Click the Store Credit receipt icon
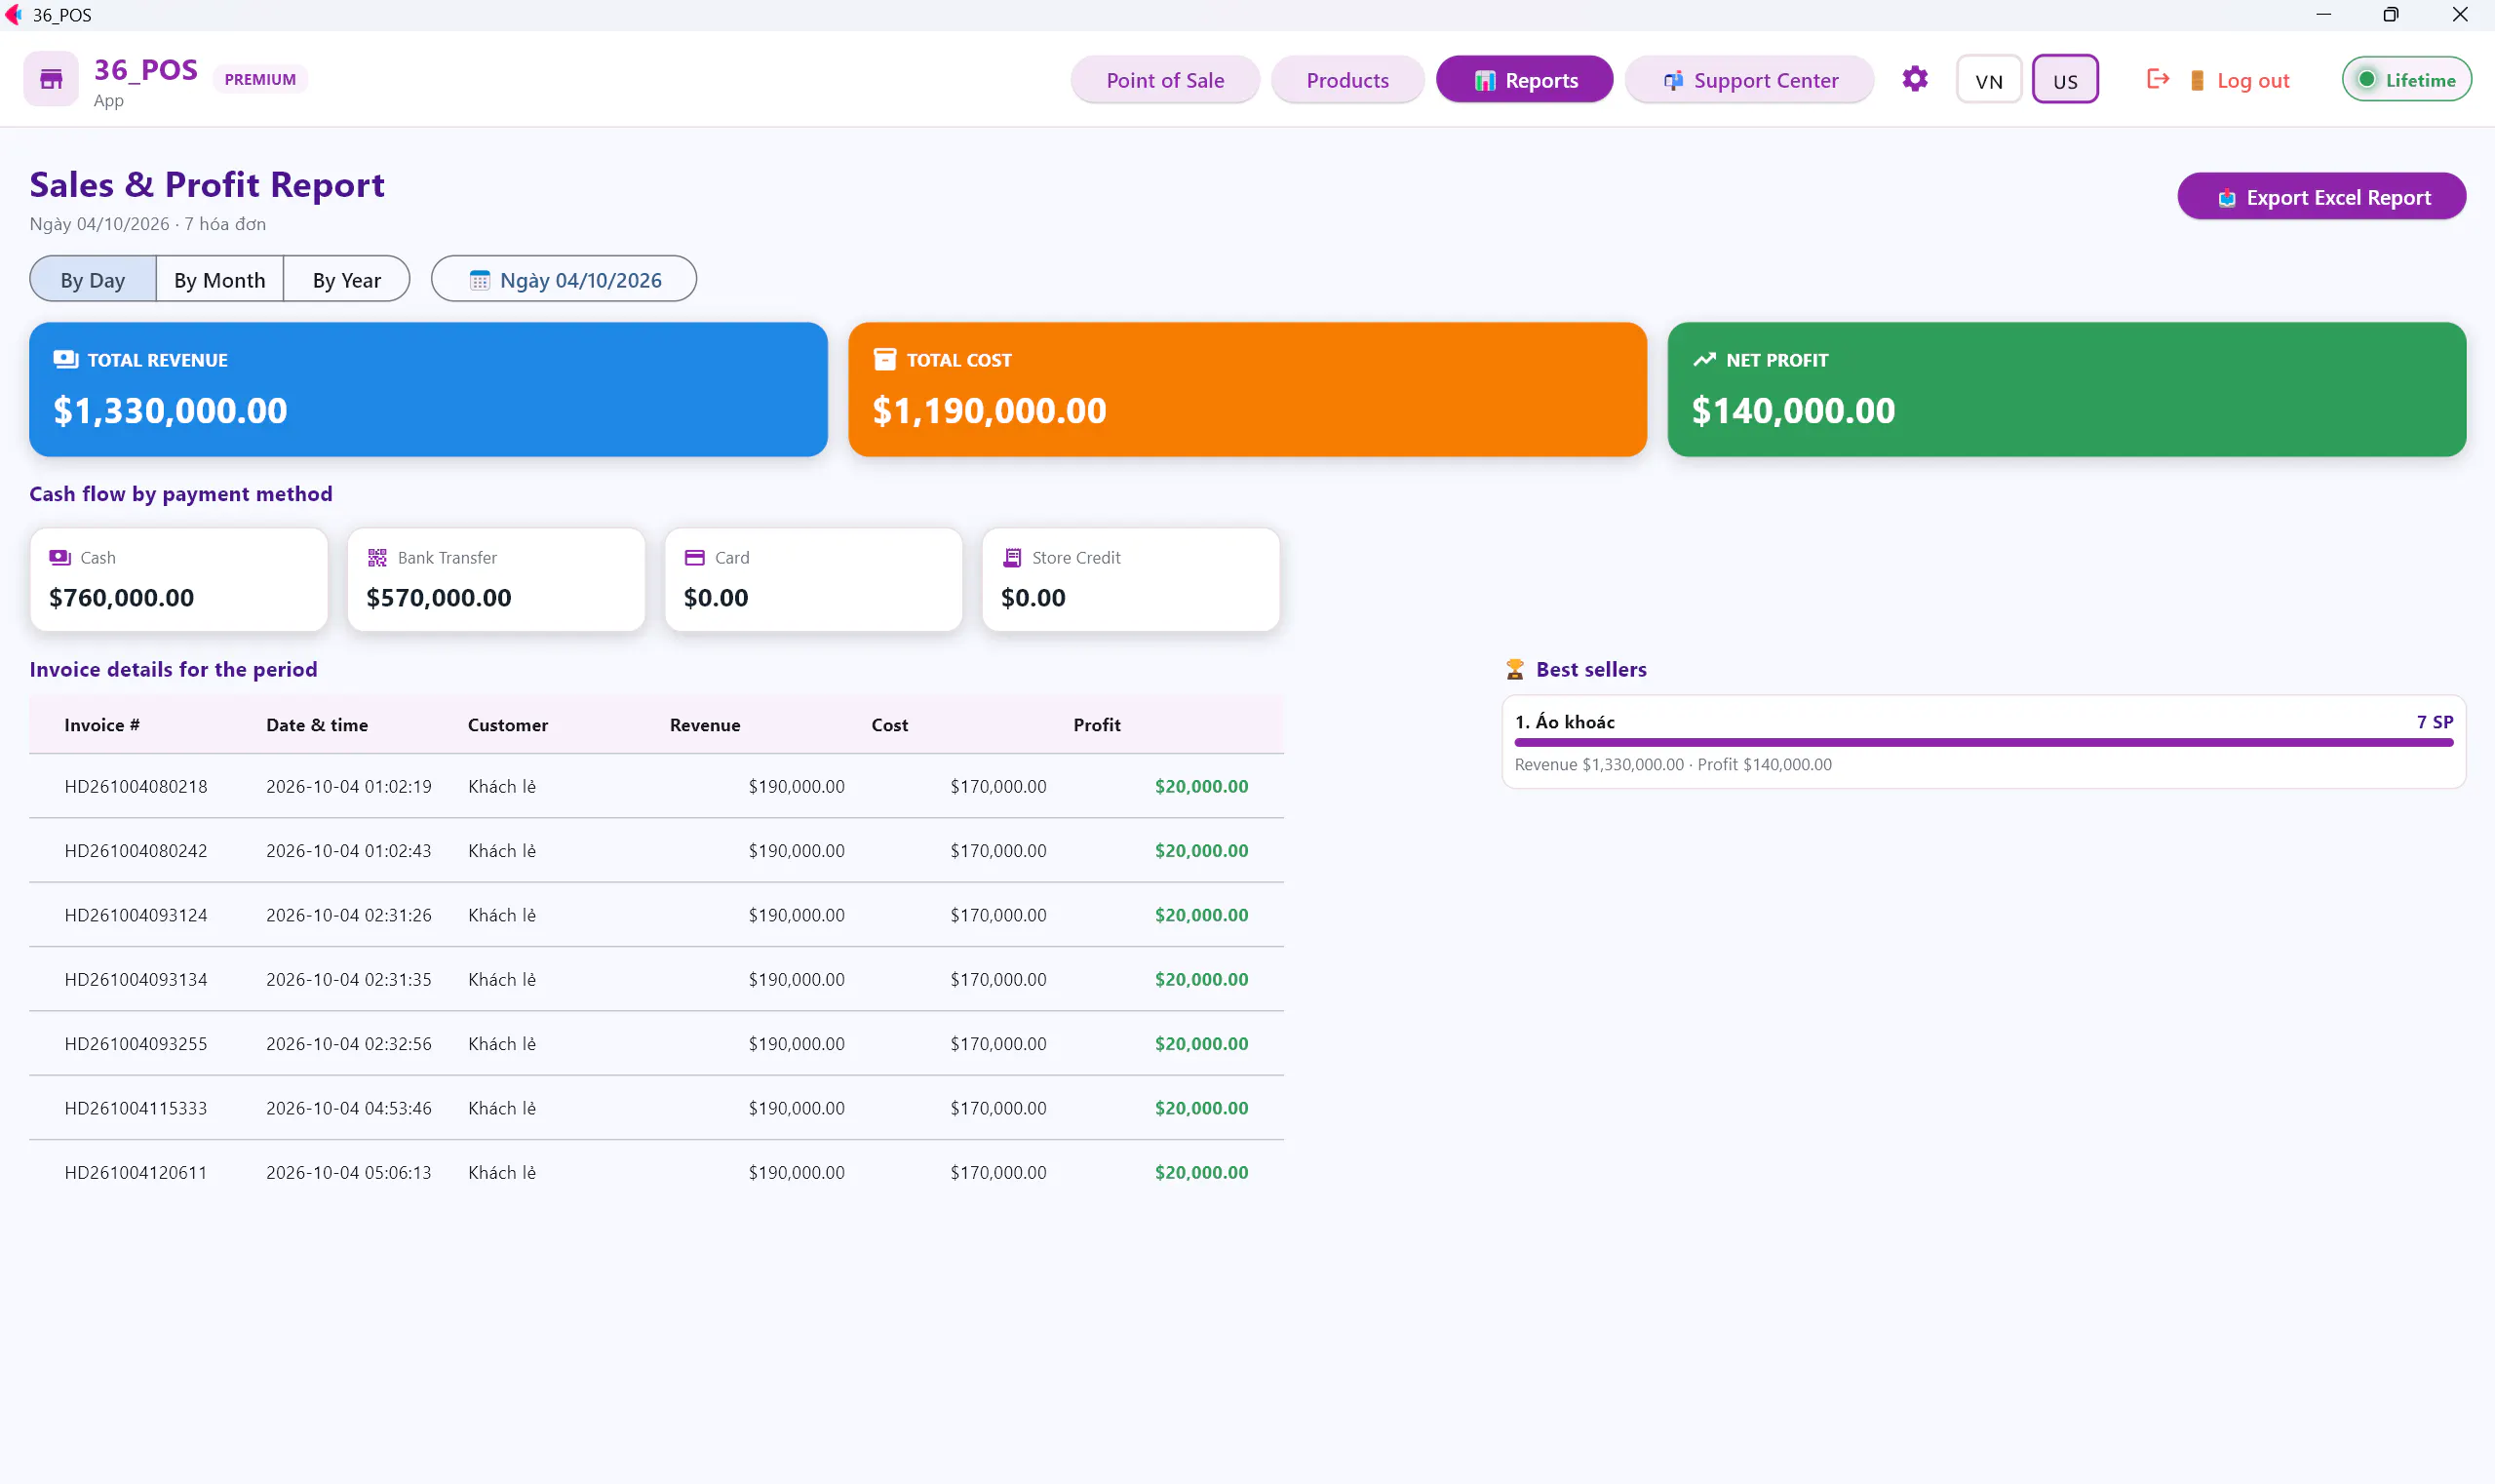 click(x=1012, y=557)
